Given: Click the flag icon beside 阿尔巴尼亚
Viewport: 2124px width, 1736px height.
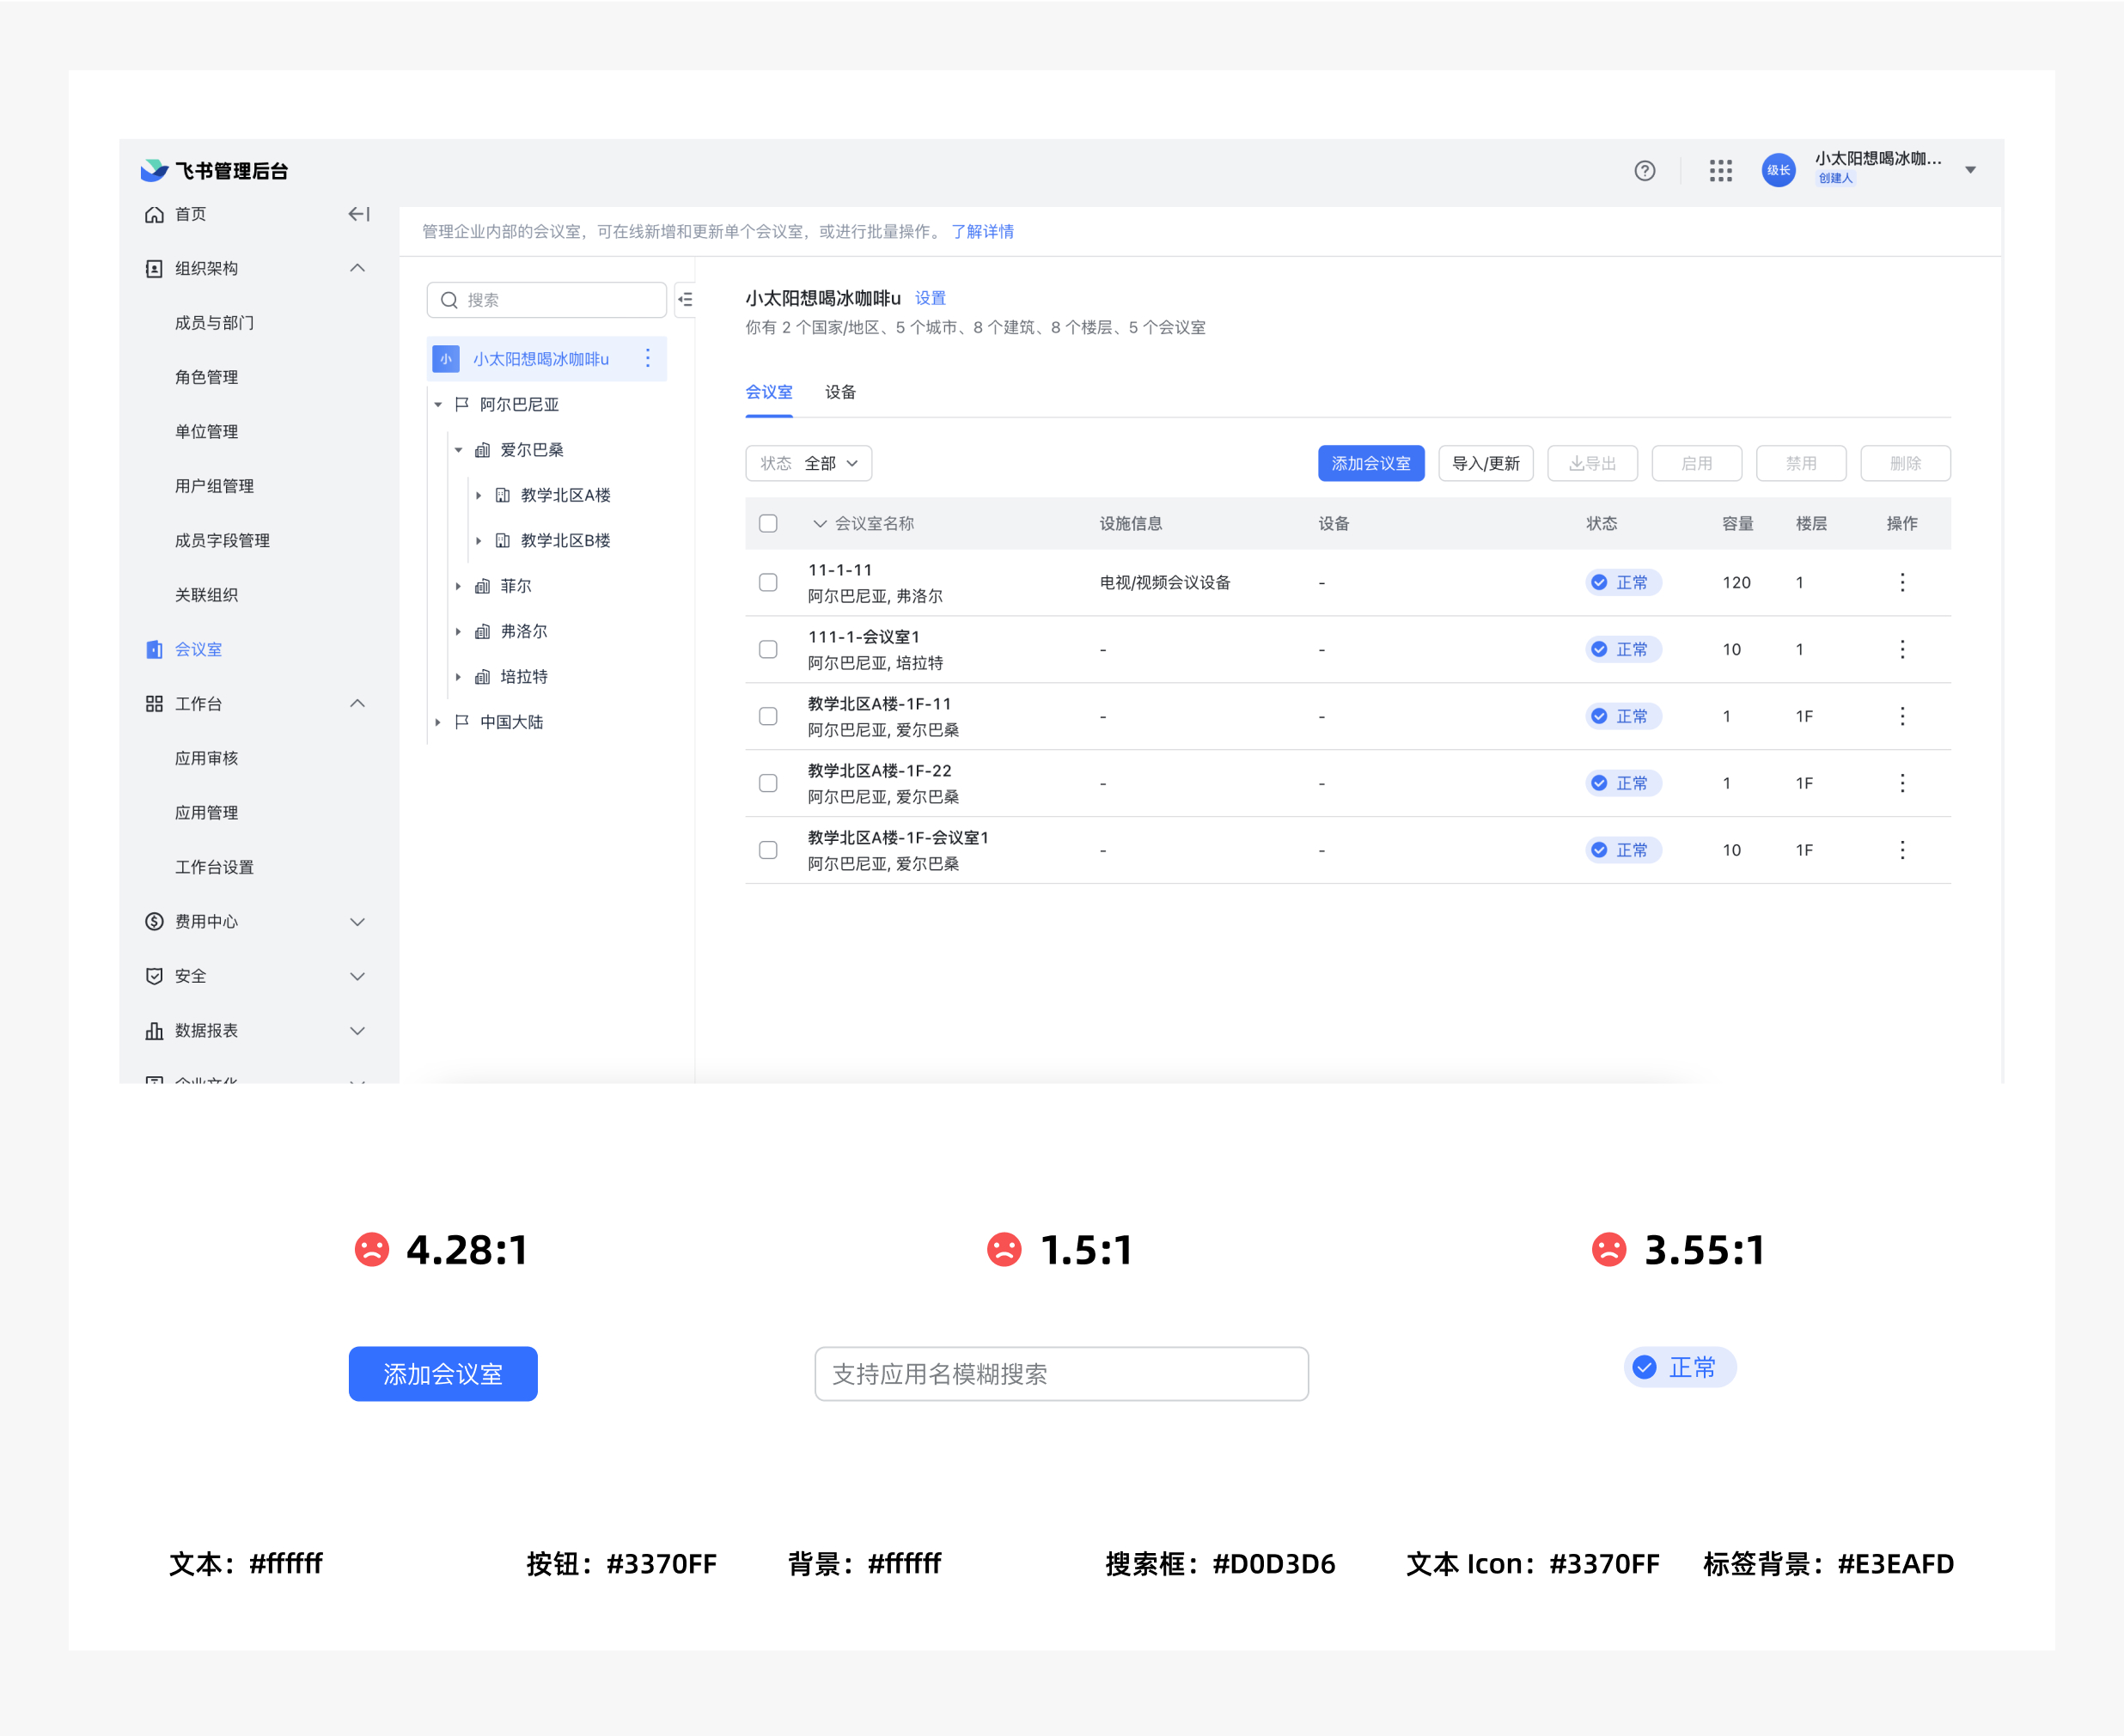Looking at the screenshot, I should pos(461,404).
